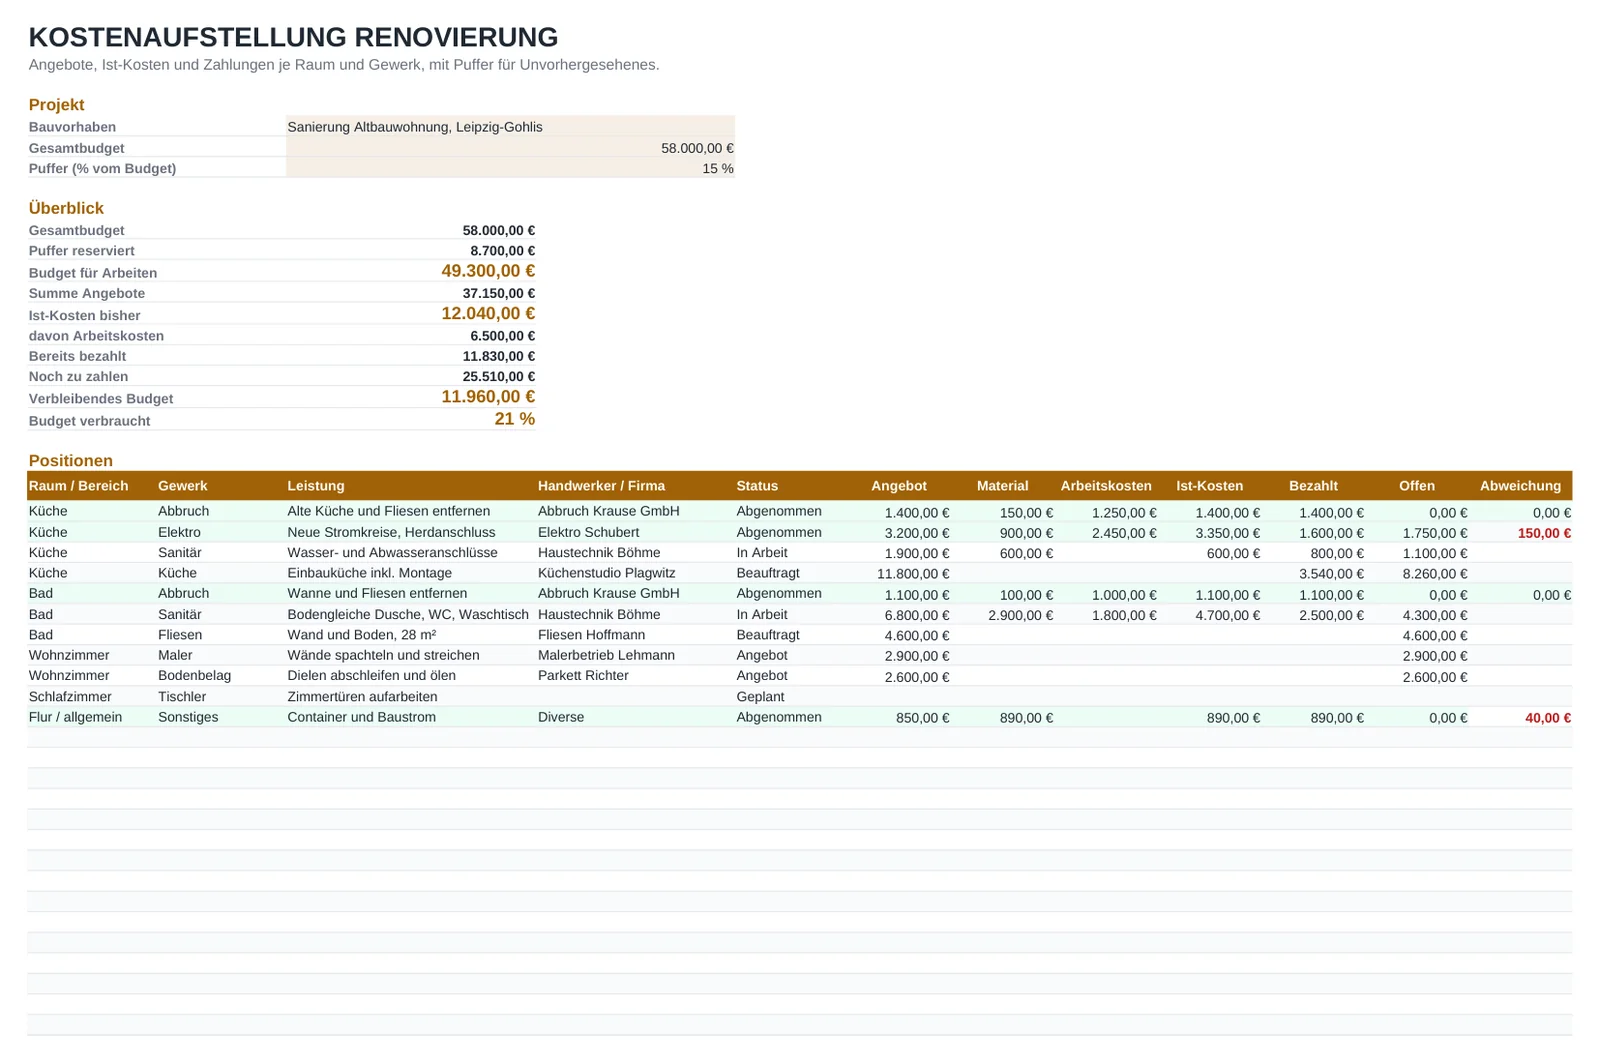Select the Offen amount 8.260,00 €
The height and width of the screenshot is (1063, 1600).
pos(1435,574)
